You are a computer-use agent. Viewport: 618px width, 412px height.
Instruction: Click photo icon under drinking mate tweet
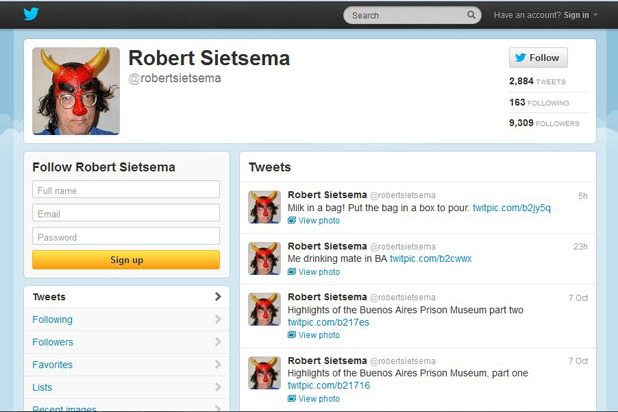click(292, 271)
